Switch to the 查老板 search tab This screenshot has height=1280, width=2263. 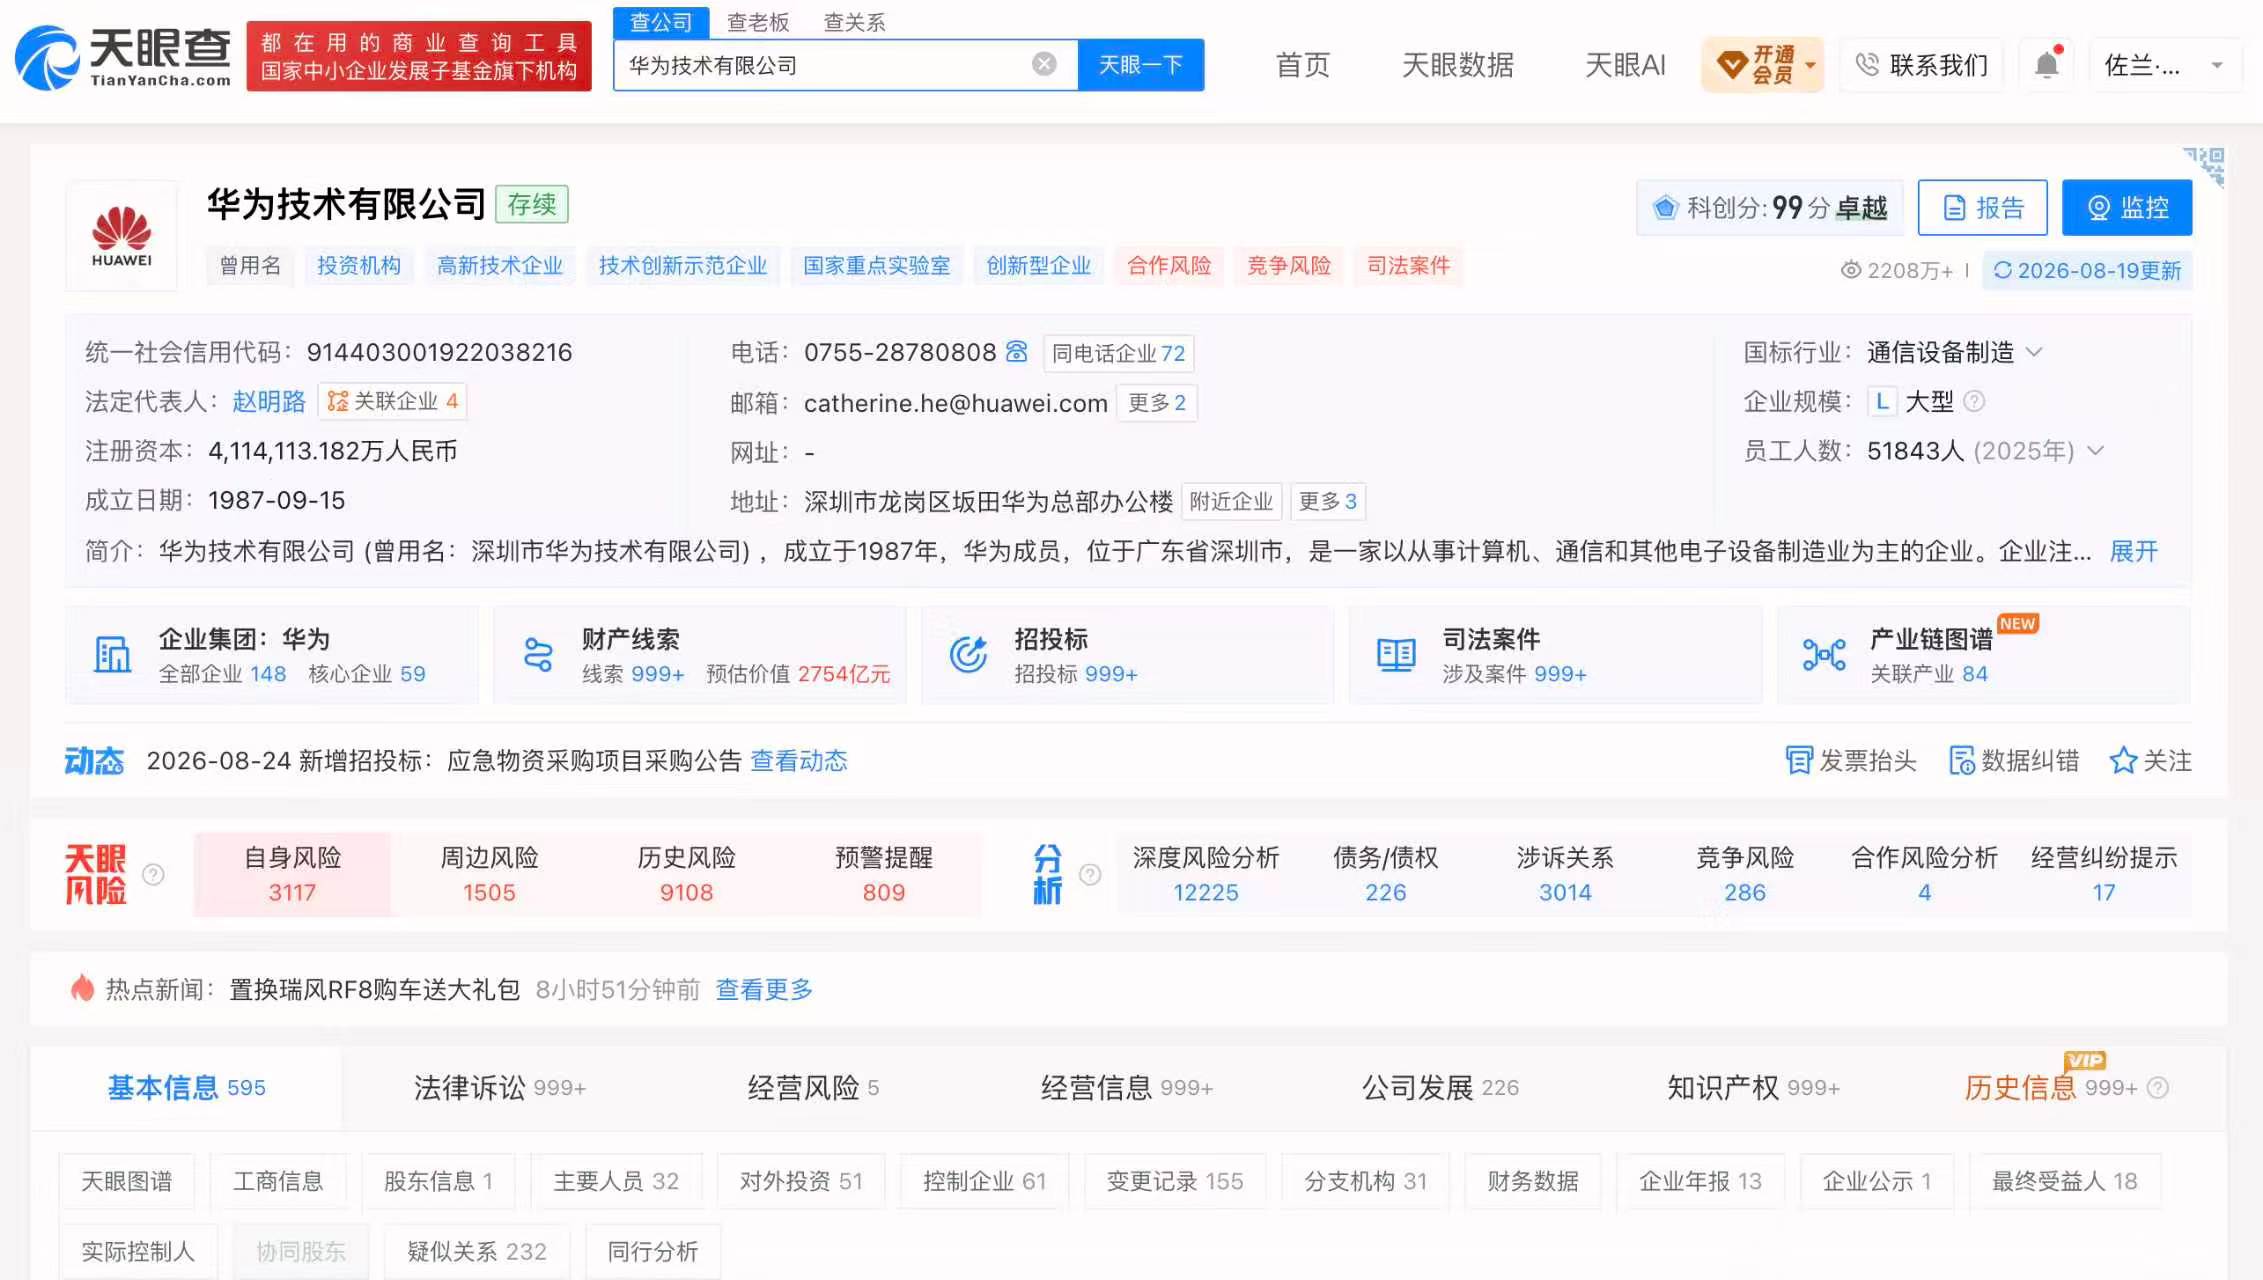coord(758,22)
